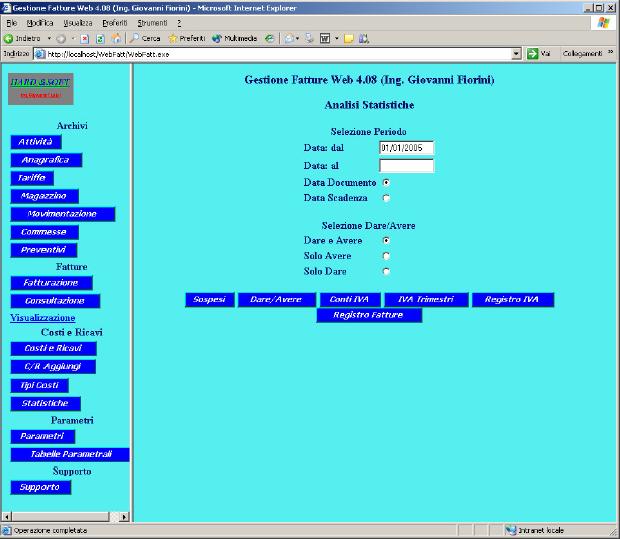
Task: Select the Dare e Avere radio button
Action: click(386, 240)
